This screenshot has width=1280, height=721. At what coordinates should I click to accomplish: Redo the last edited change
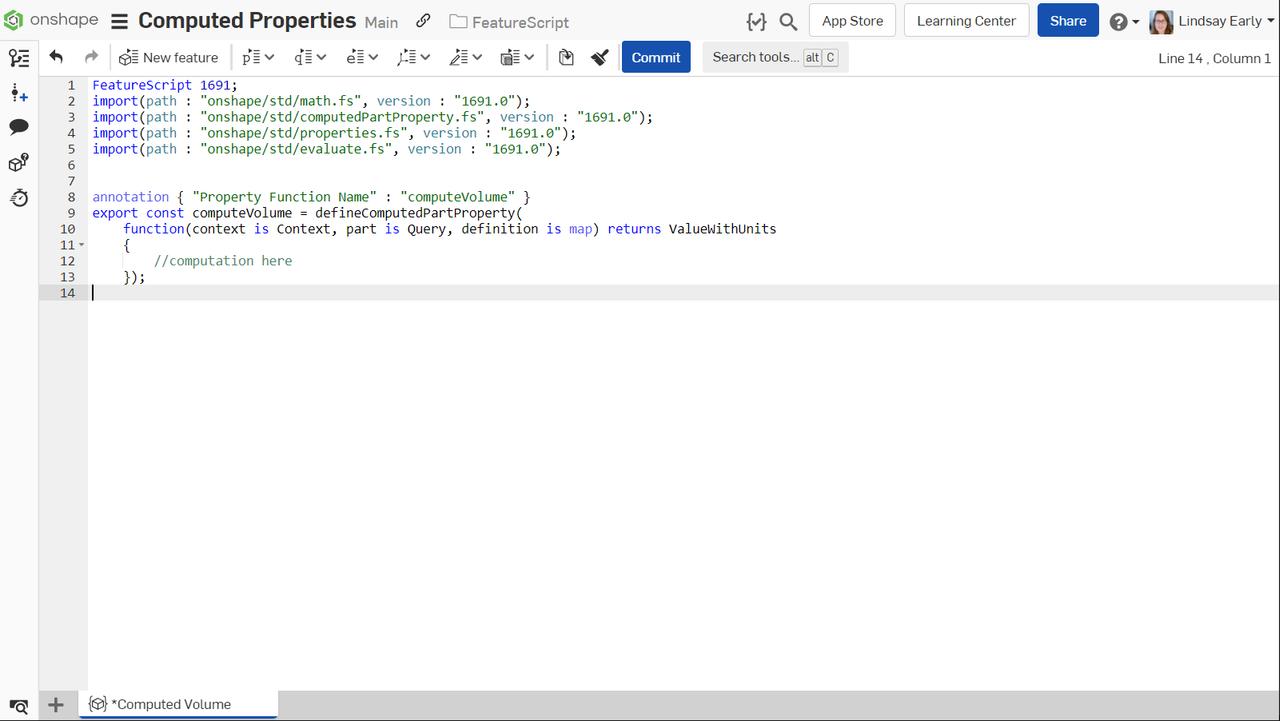[89, 57]
